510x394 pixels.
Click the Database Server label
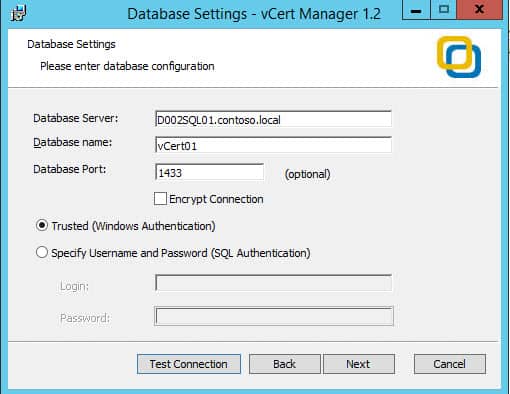(76, 118)
